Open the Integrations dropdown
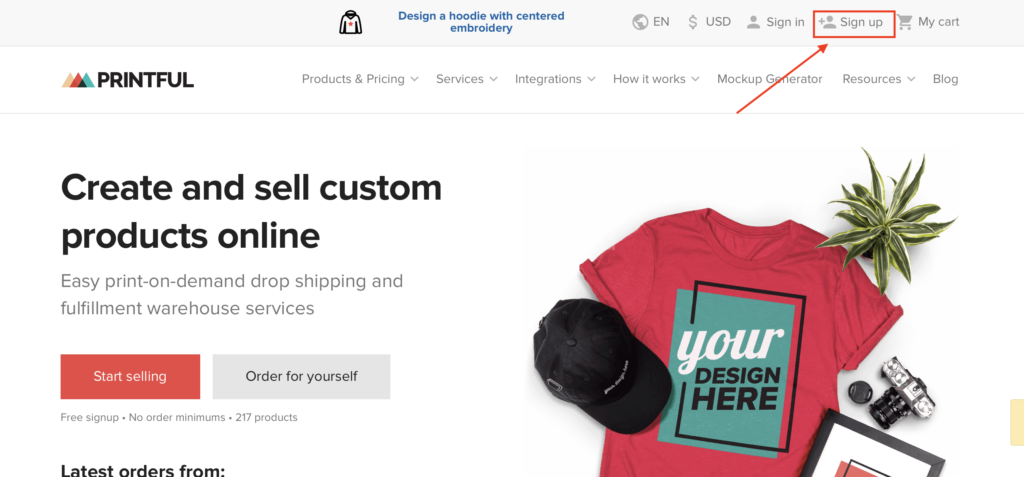This screenshot has height=477, width=1024. [x=555, y=79]
